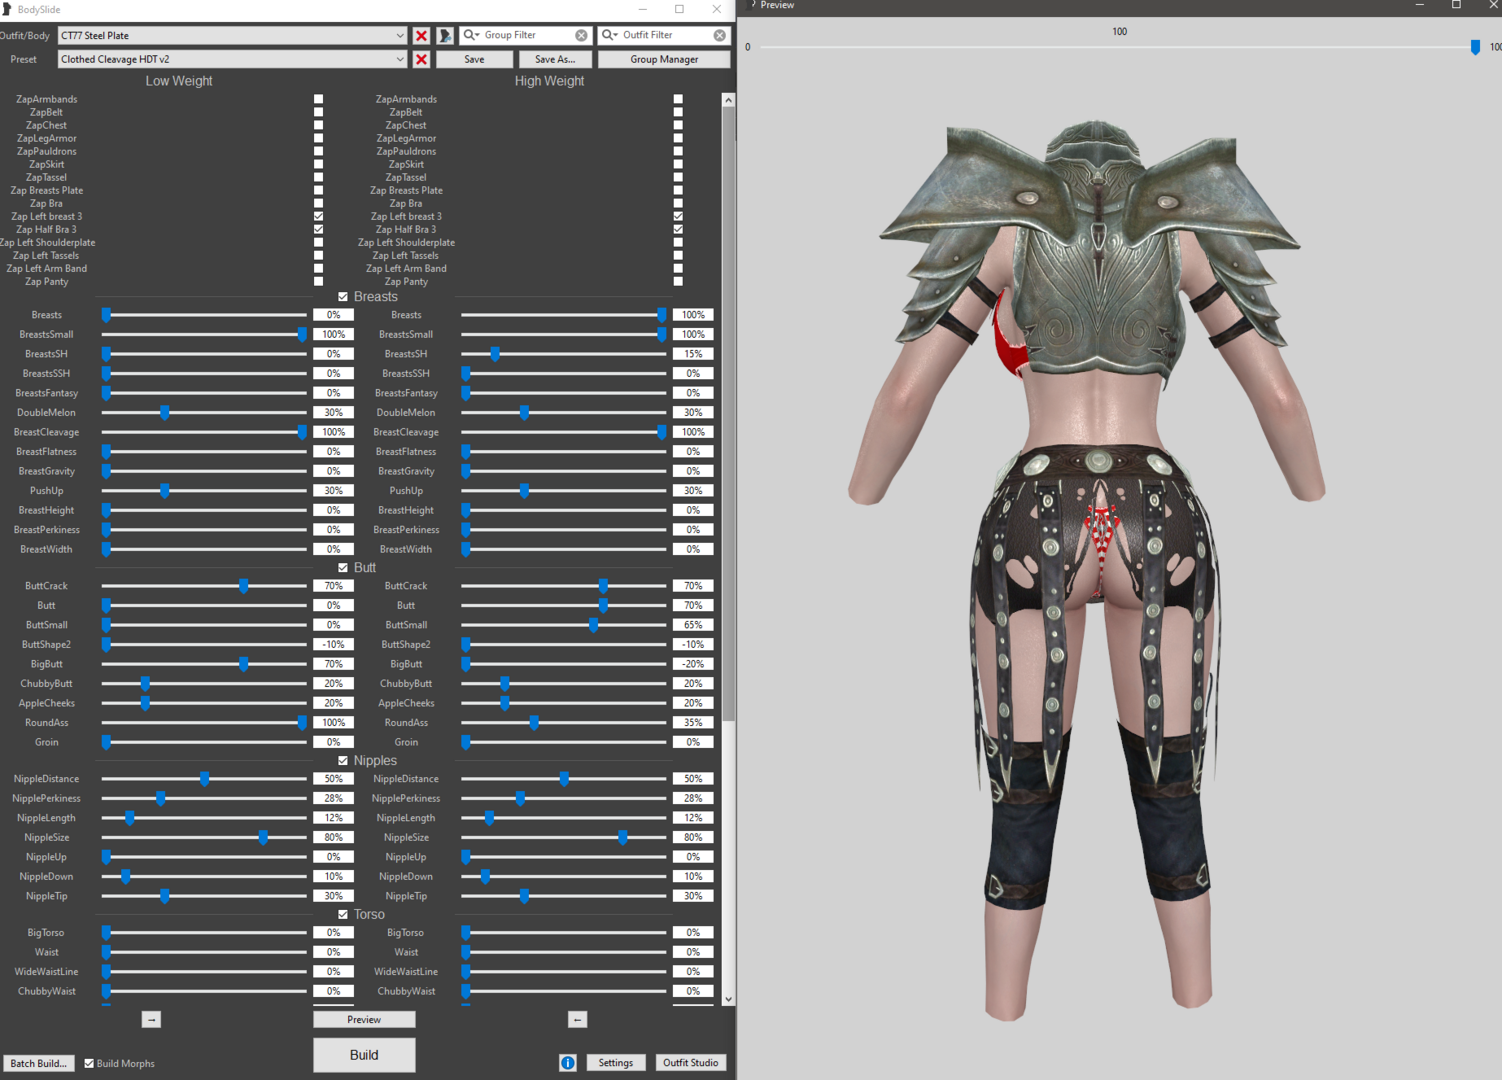Click the Low Weight NipplePerkiness value field
This screenshot has width=1502, height=1080.
pos(333,799)
